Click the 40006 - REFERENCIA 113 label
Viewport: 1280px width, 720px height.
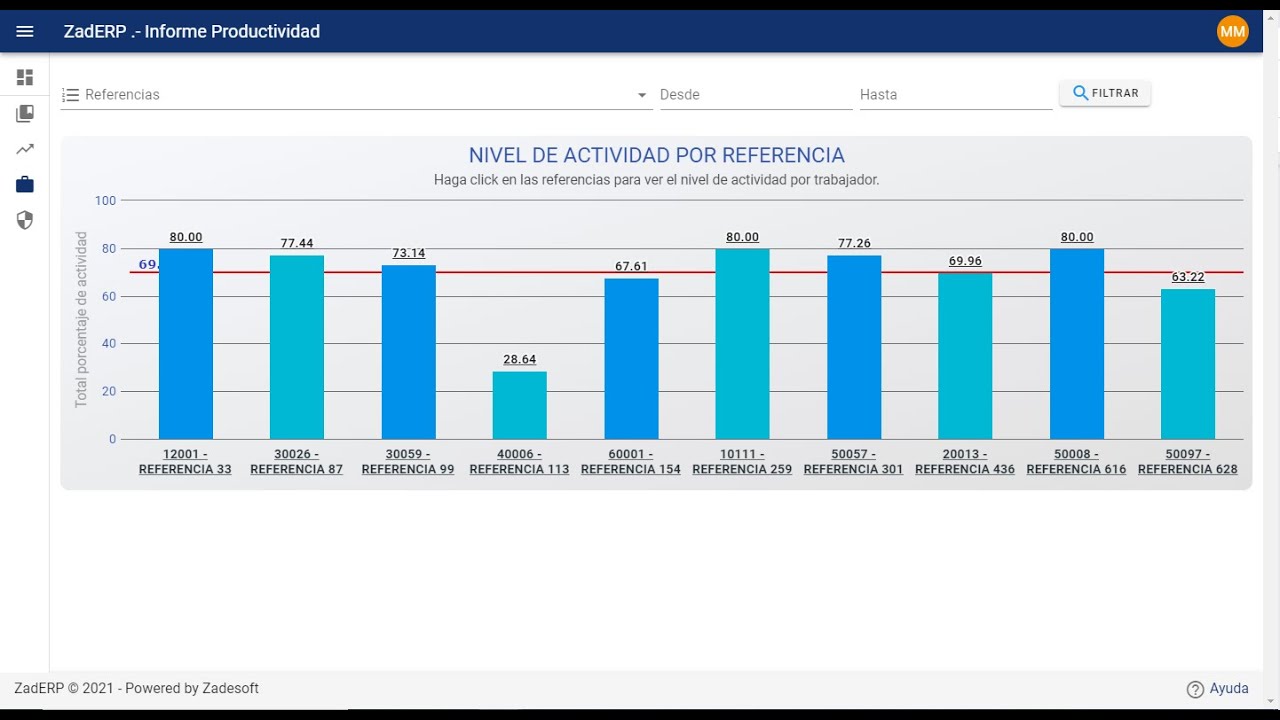[x=519, y=462]
